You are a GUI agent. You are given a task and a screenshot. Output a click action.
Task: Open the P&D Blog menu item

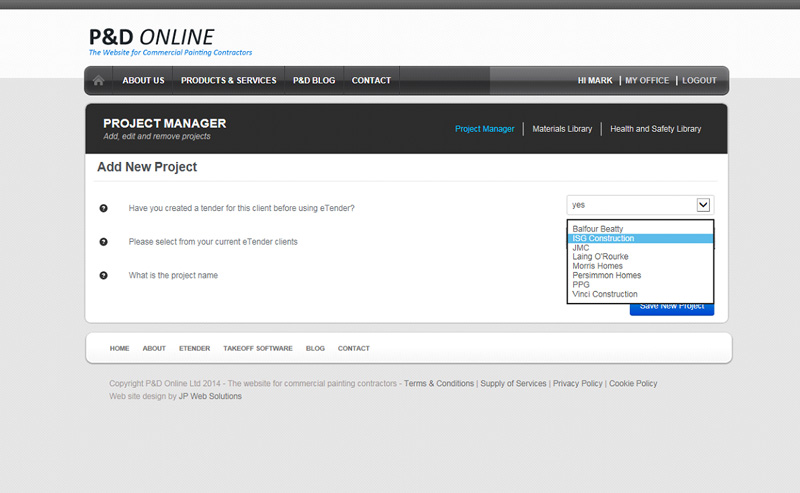pyautogui.click(x=314, y=80)
